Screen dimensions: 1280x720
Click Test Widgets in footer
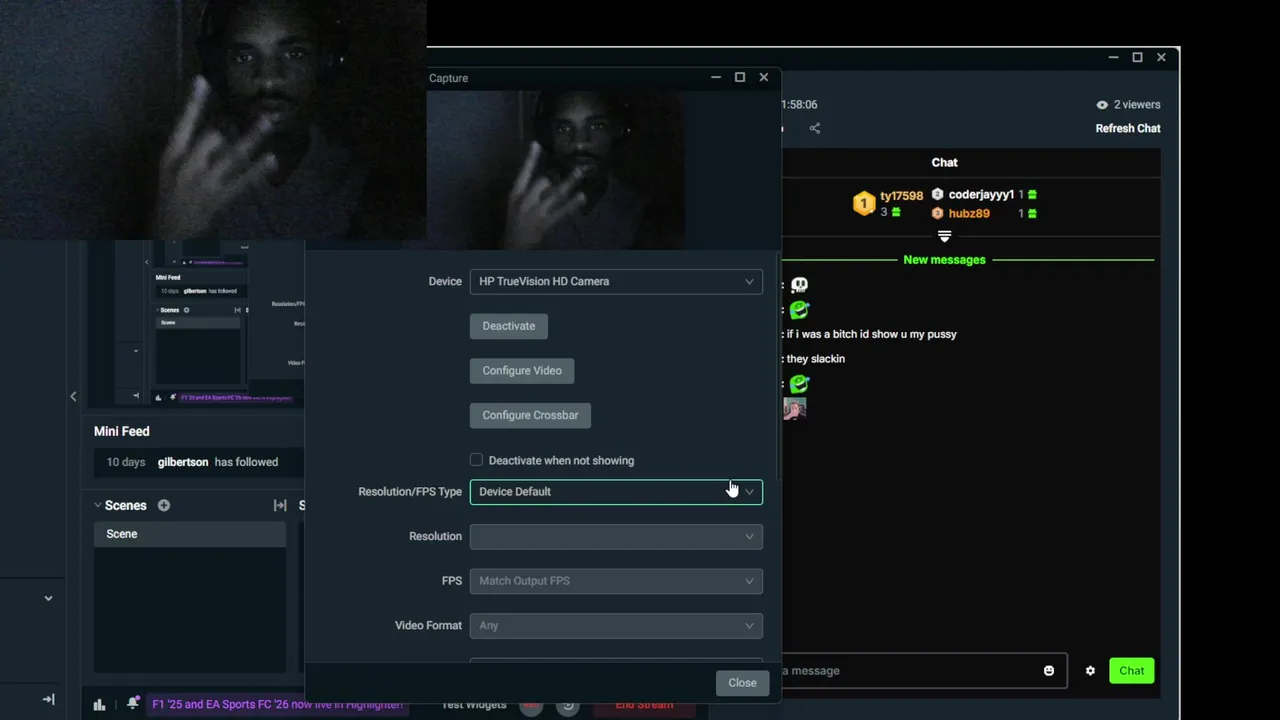point(474,705)
